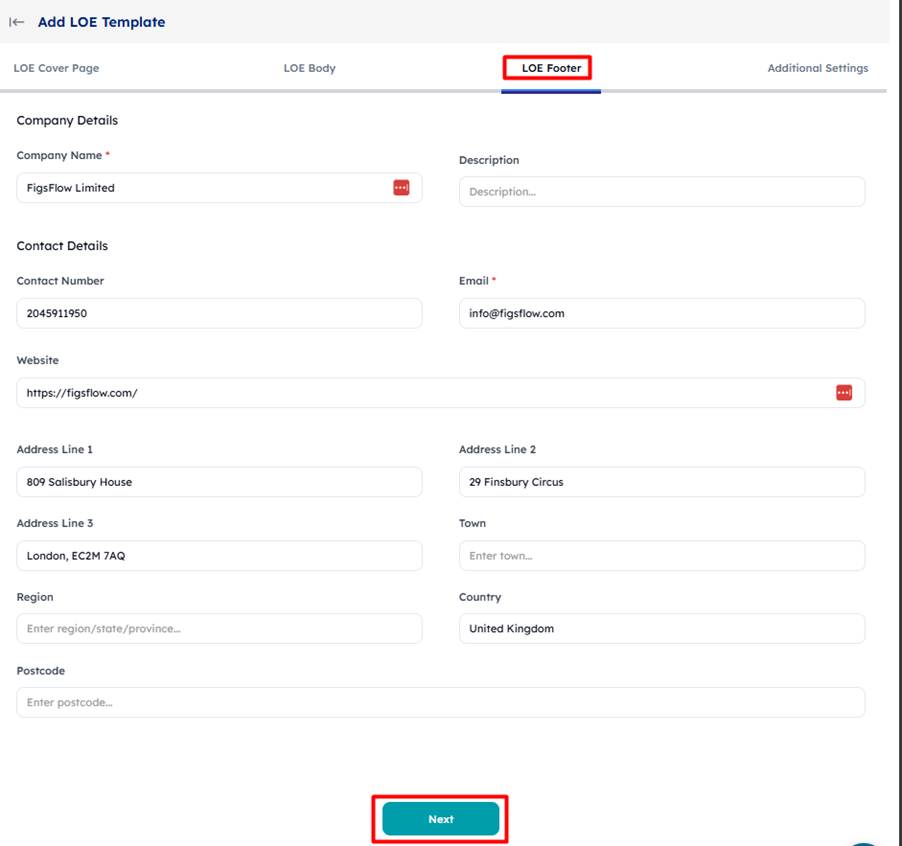This screenshot has width=902, height=846.
Task: Select the Contact Number field
Action: pyautogui.click(x=219, y=313)
